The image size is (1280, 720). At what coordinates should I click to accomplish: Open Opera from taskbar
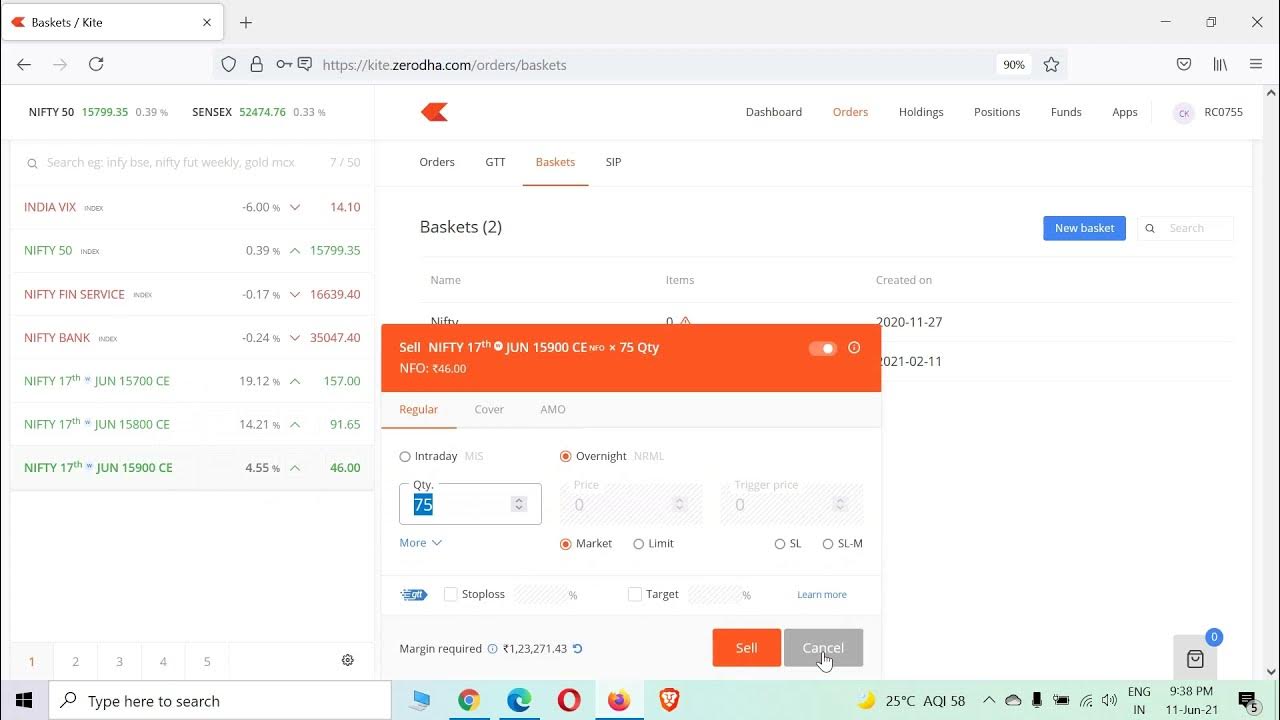[569, 701]
